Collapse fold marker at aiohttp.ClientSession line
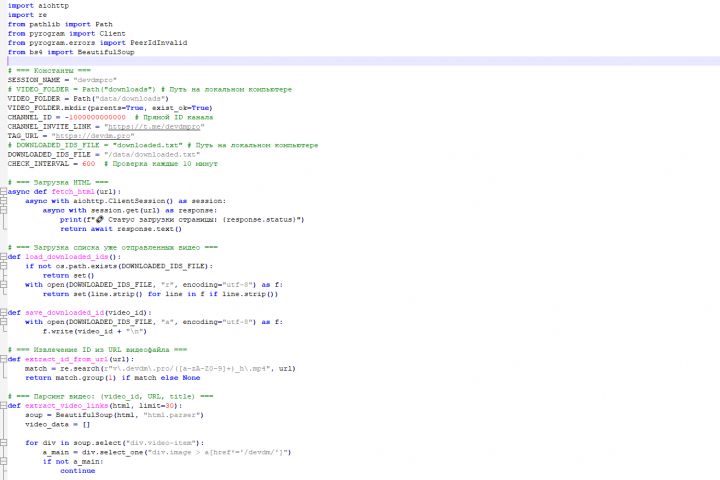The height and width of the screenshot is (480, 720). coord(4,201)
